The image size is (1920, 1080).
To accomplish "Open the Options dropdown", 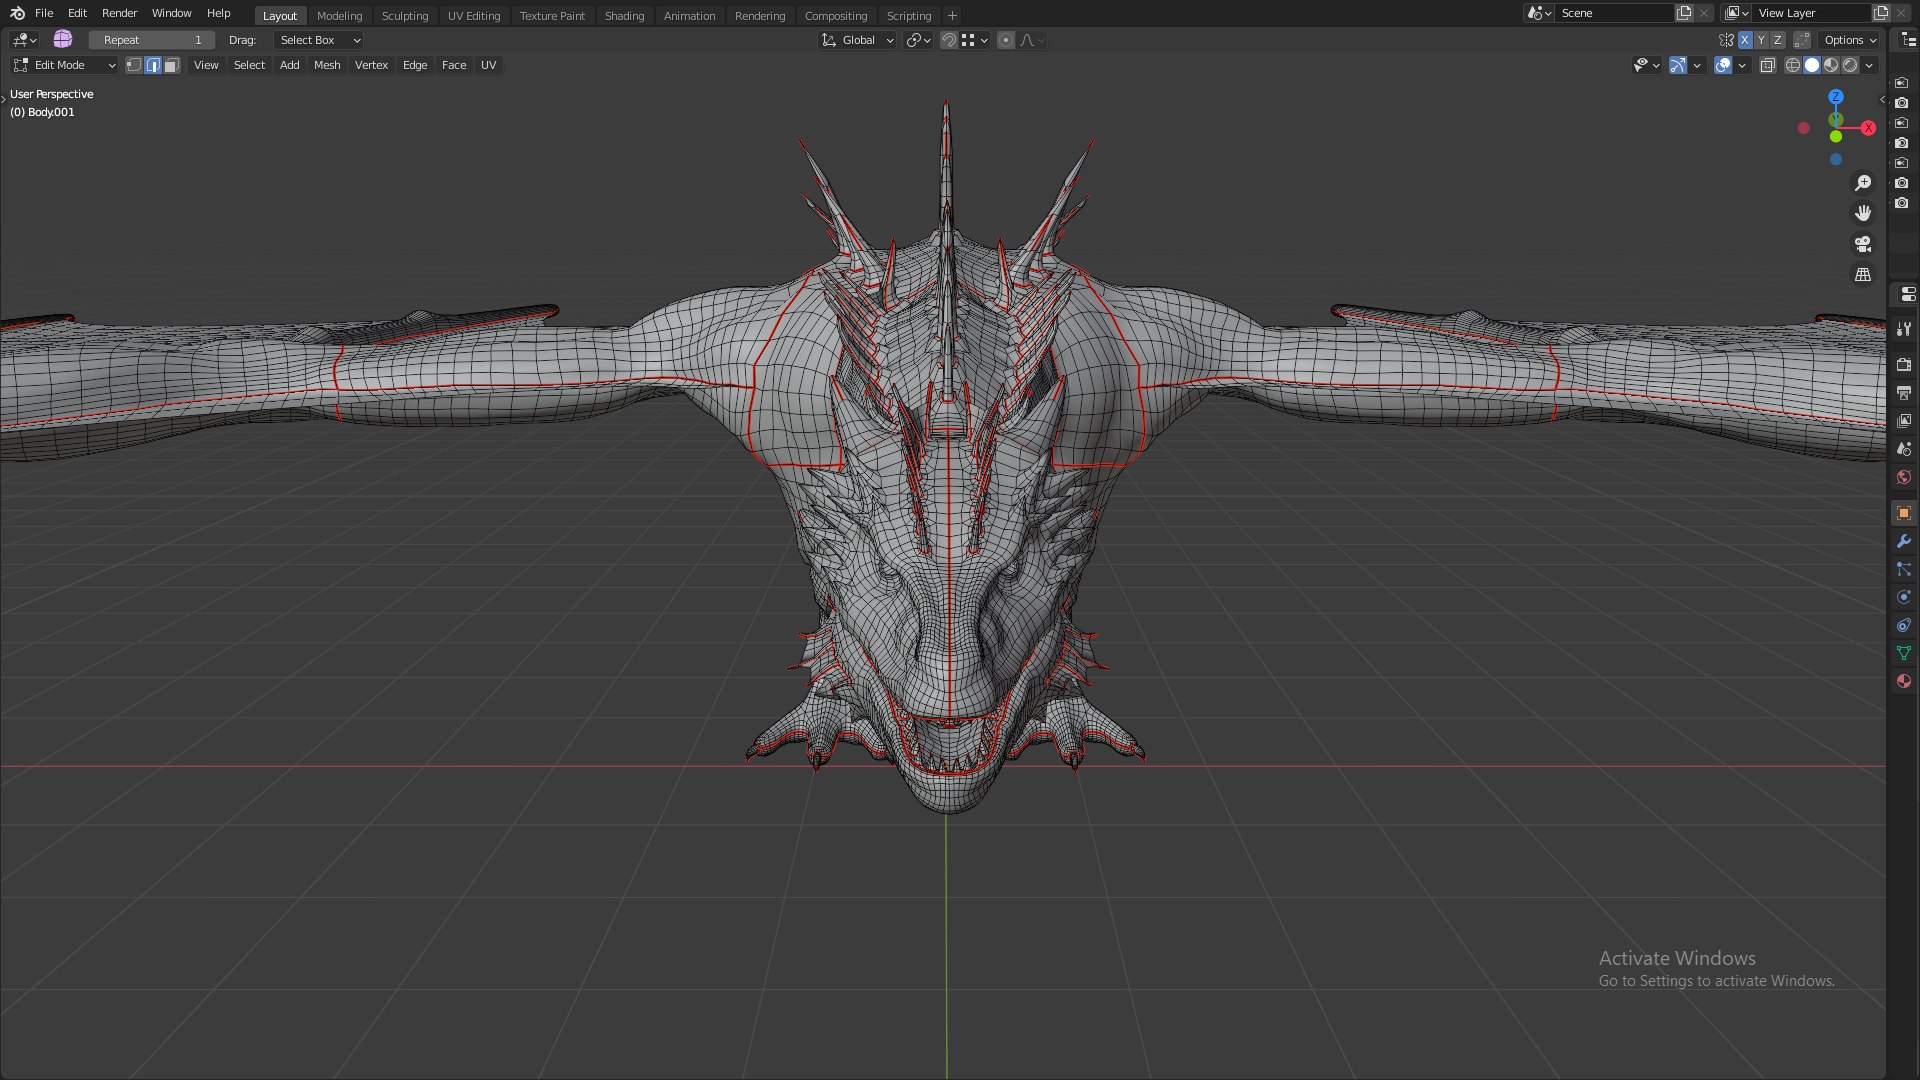I will tap(1849, 40).
